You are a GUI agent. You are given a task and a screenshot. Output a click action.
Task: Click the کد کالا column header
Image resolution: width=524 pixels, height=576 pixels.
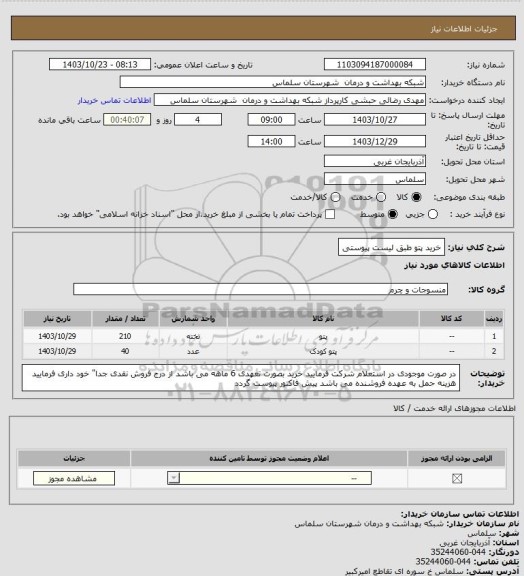[452, 319]
